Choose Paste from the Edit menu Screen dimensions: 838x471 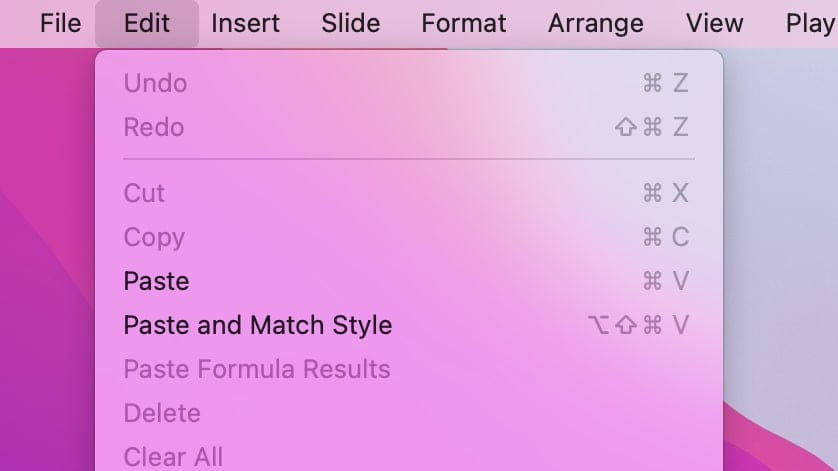409,281
